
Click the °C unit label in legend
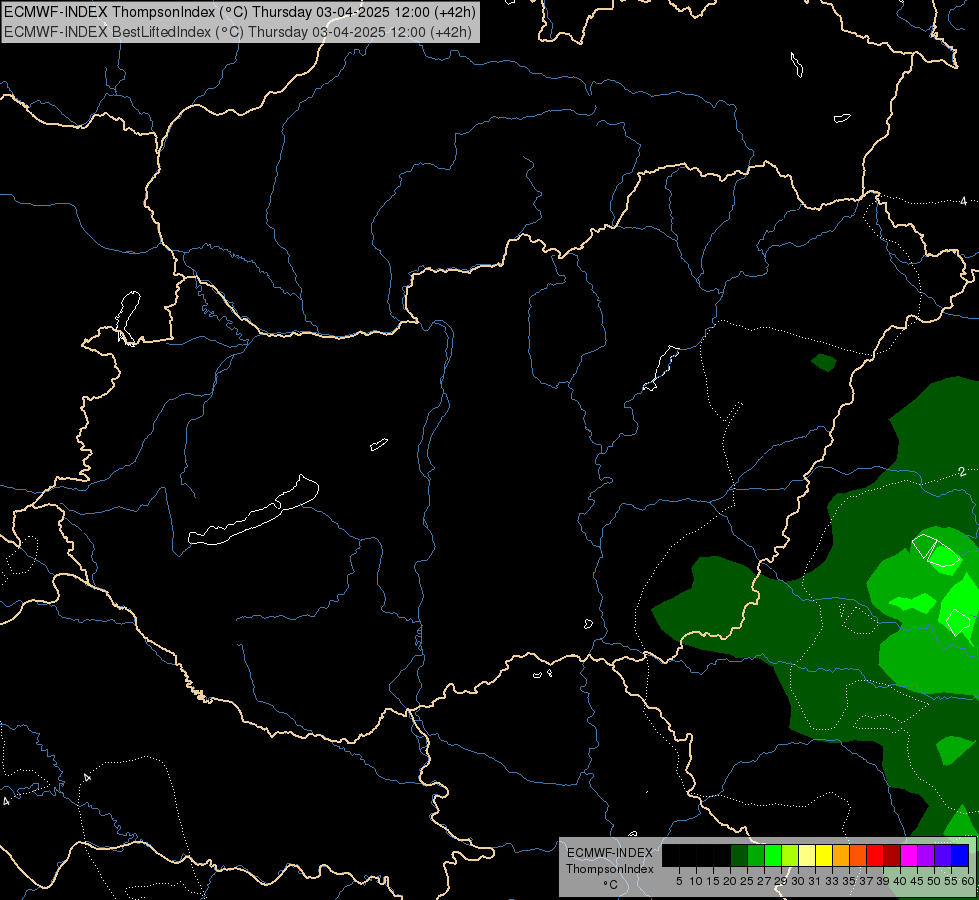point(611,885)
